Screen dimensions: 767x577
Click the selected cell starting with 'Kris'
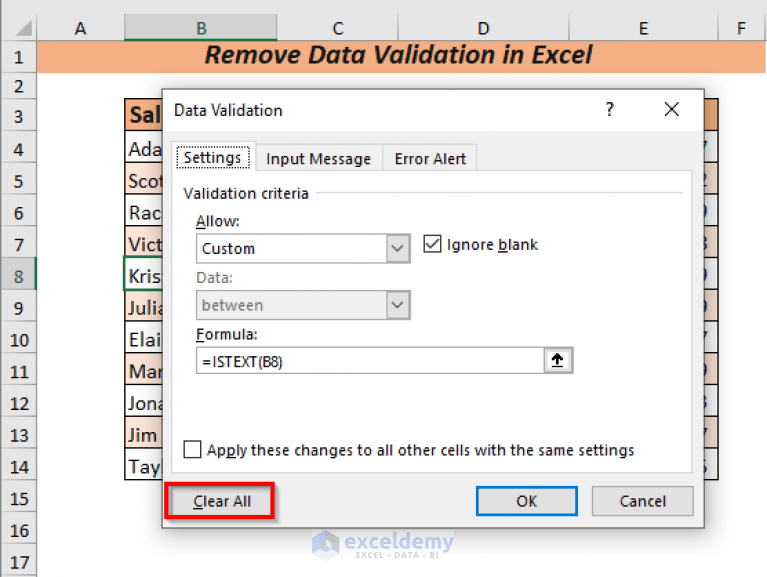click(144, 276)
